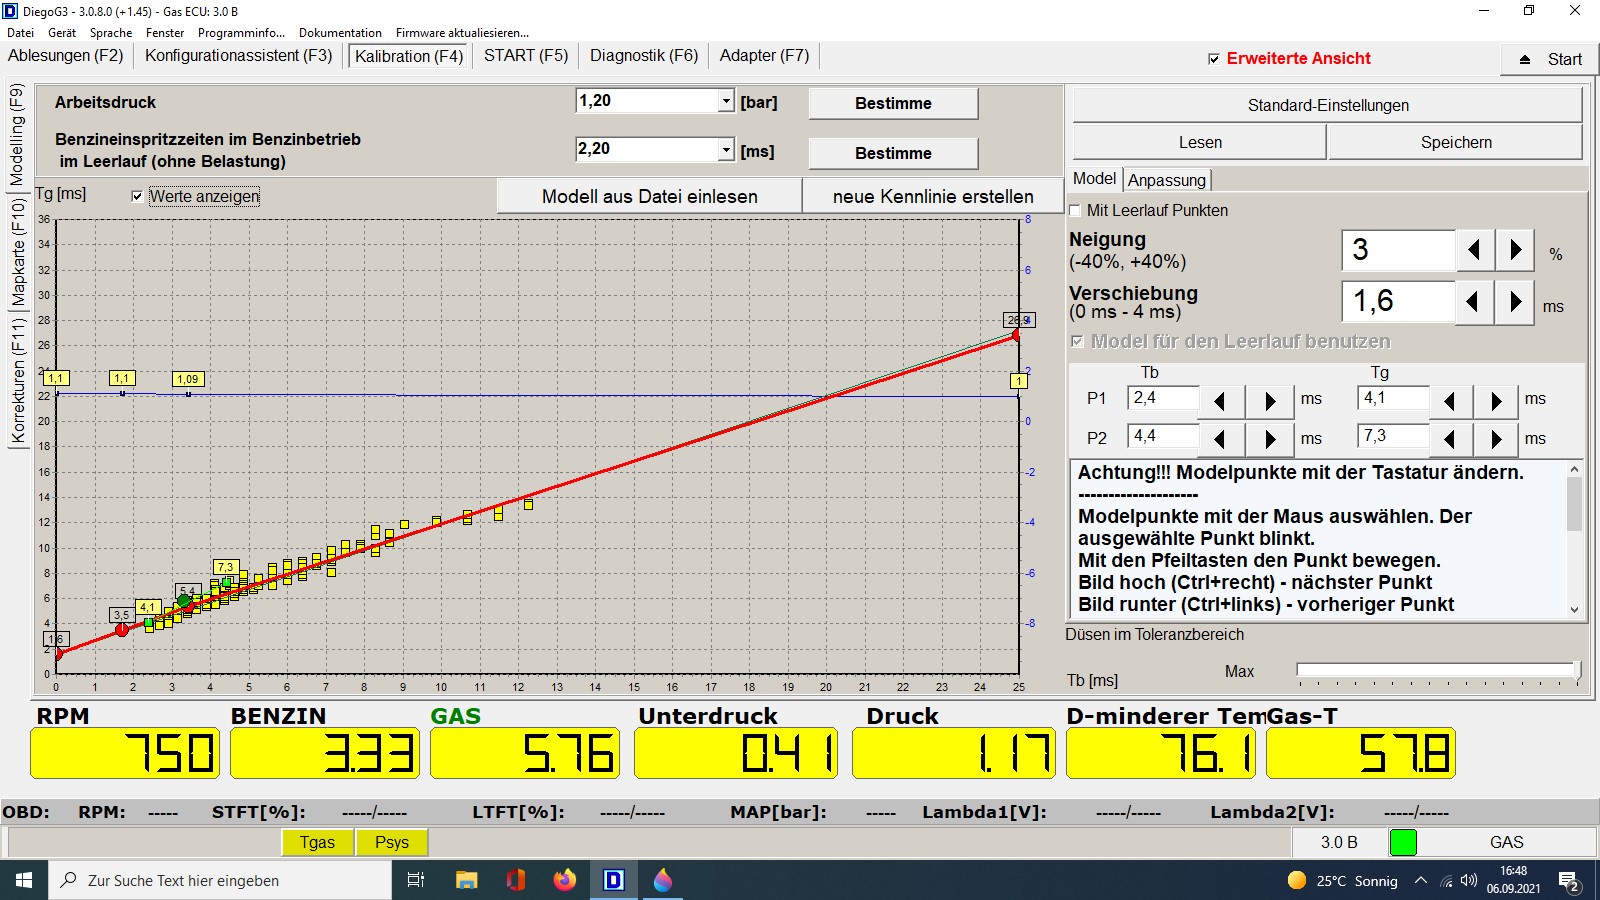Decrease P2 Tb value arrow
Viewport: 1600px width, 900px height.
(1220, 439)
